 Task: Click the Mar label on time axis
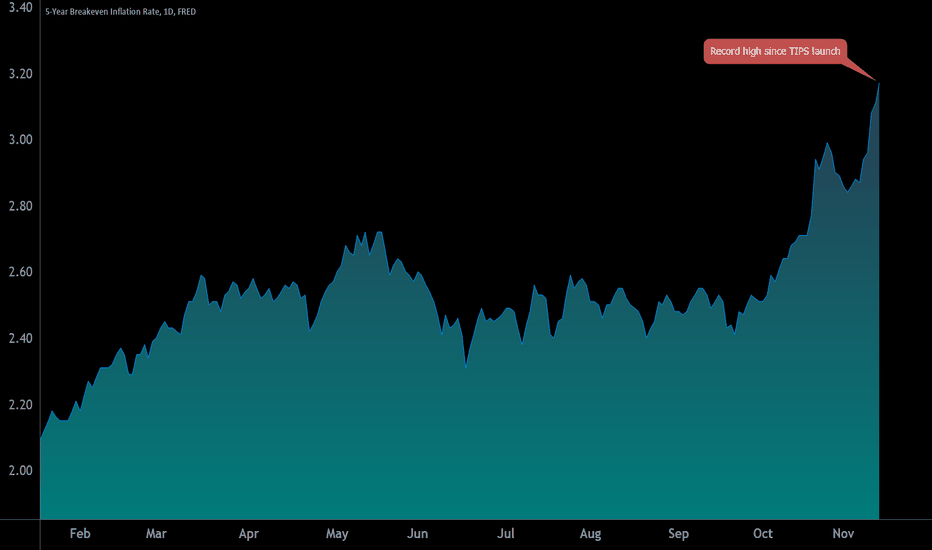[156, 533]
